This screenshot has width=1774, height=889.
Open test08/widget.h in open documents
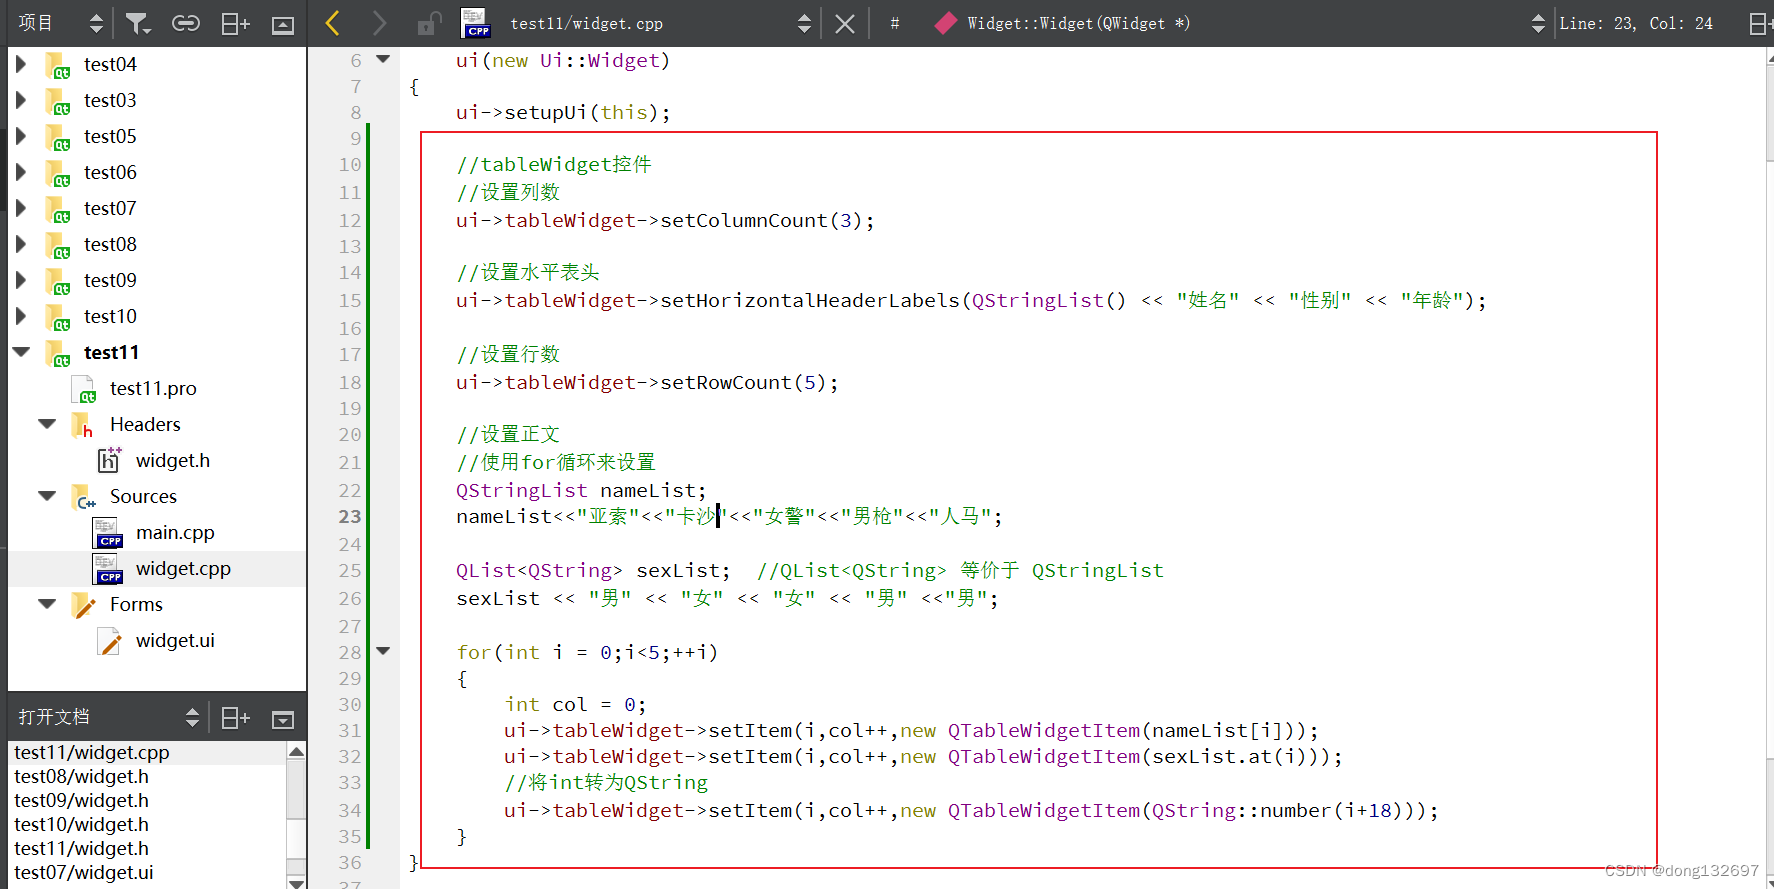81,776
